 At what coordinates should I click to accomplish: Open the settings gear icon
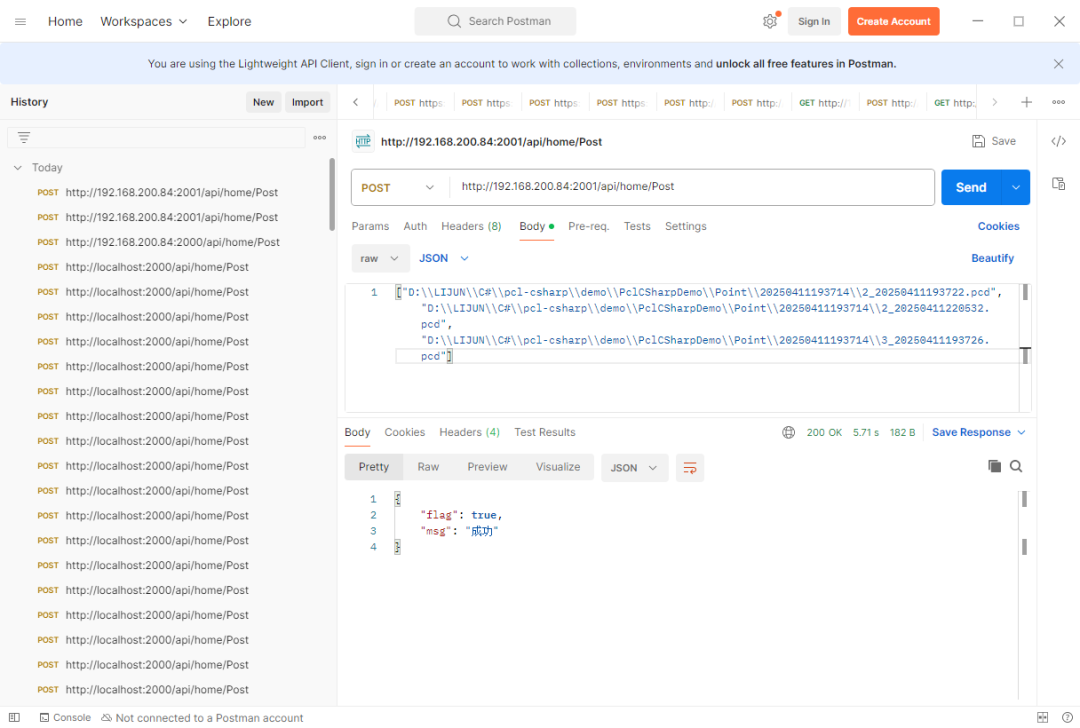pos(769,21)
